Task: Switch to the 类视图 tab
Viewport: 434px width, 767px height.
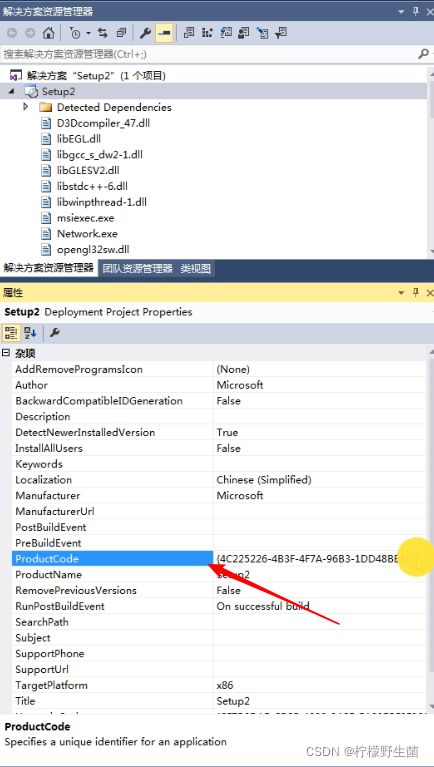Action: tap(195, 269)
